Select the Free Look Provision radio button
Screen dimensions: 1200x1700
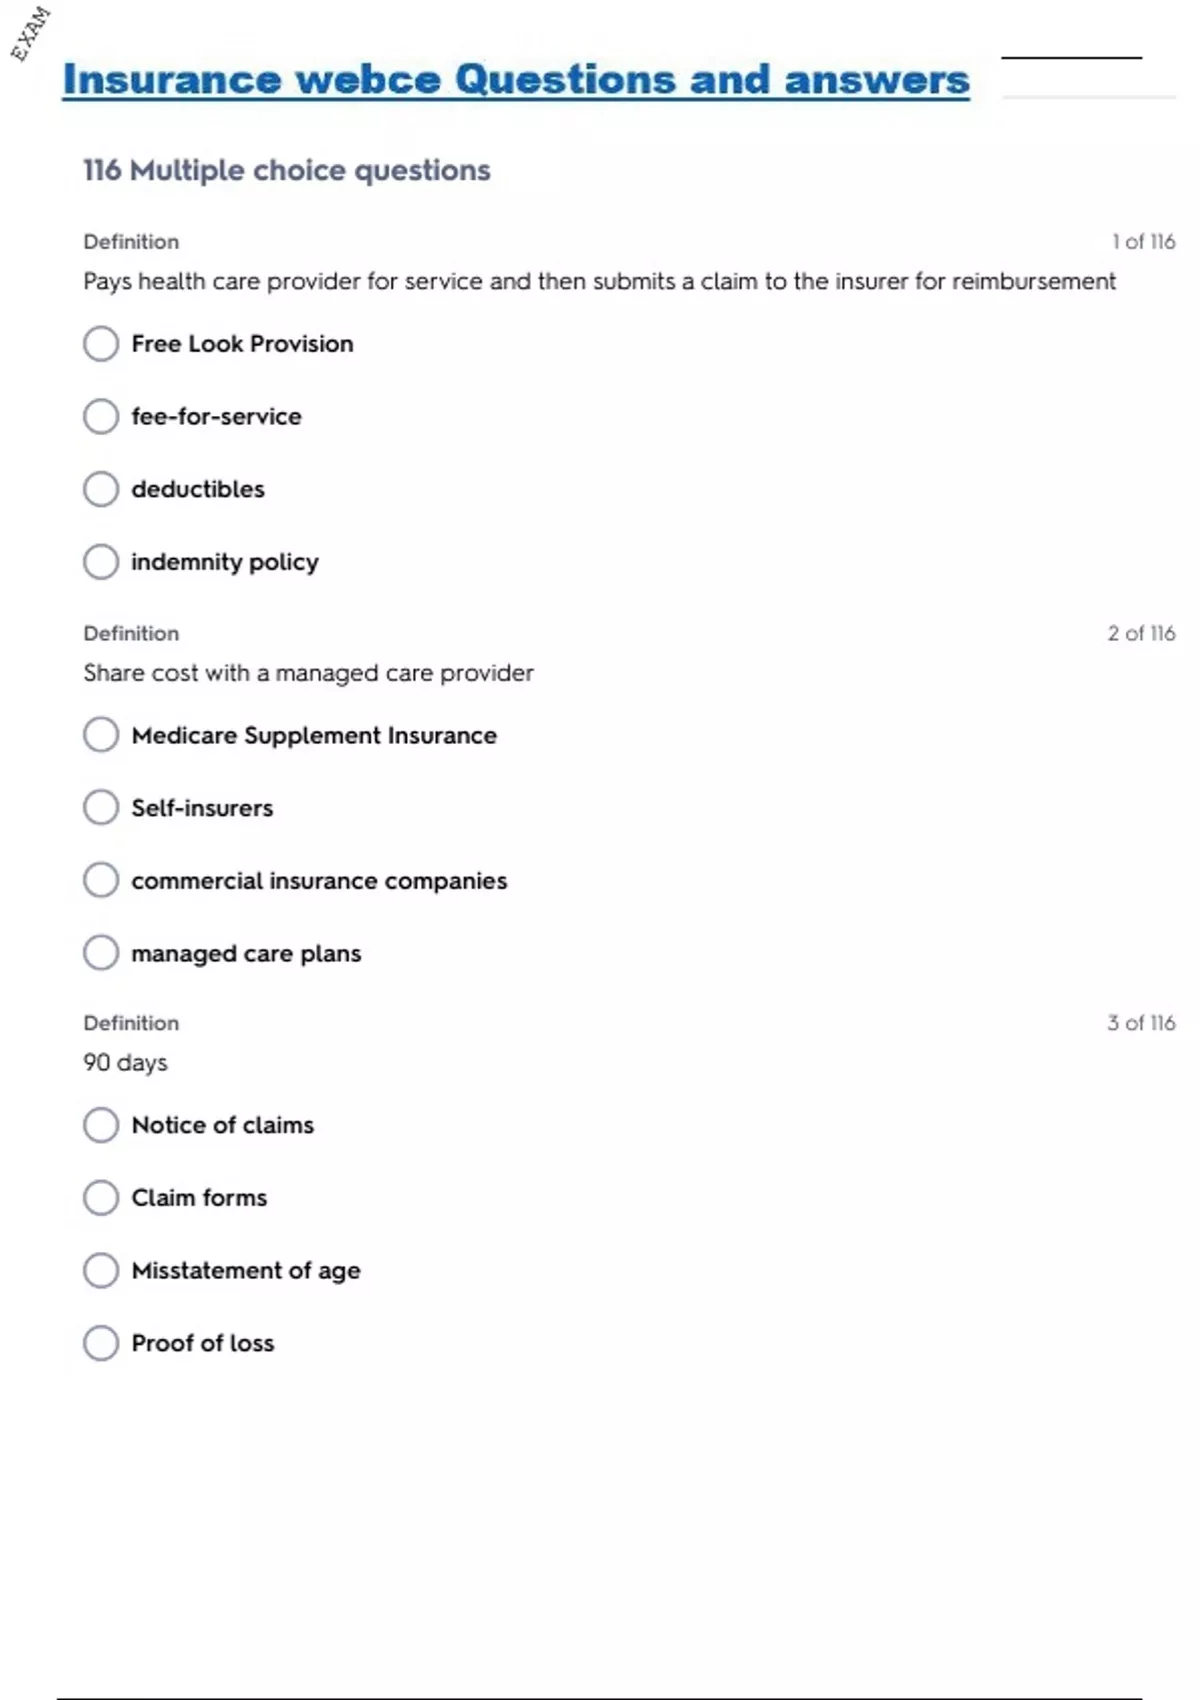pyautogui.click(x=101, y=344)
